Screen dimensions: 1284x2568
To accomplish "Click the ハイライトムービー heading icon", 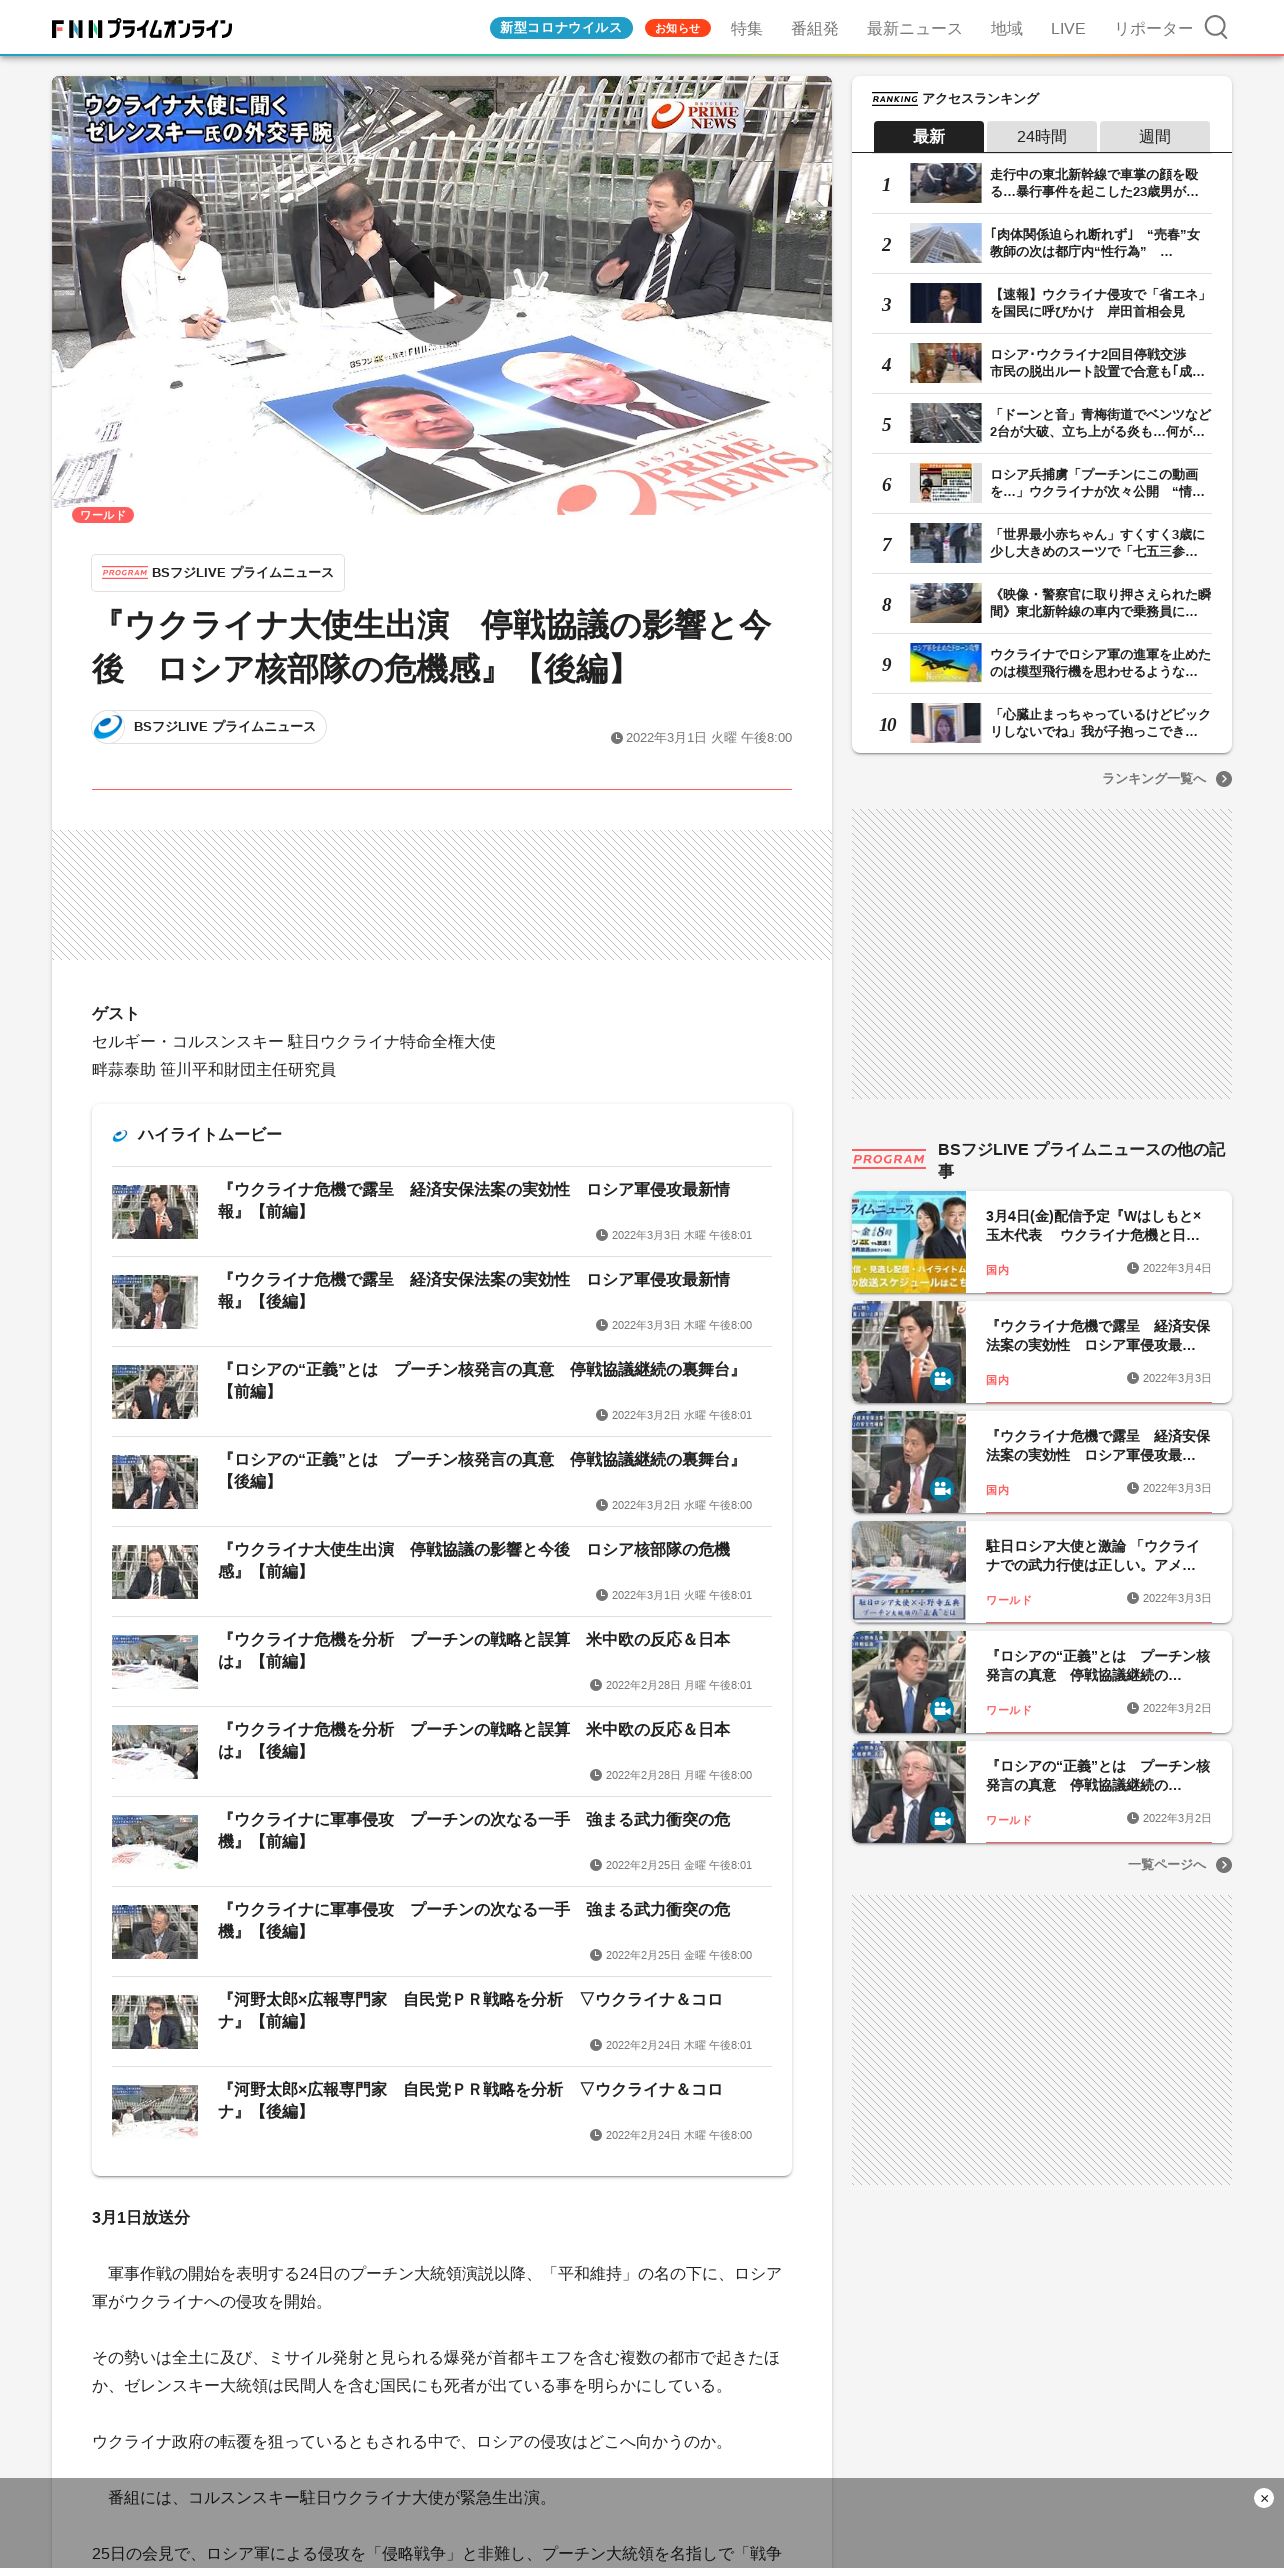I will tap(120, 1135).
